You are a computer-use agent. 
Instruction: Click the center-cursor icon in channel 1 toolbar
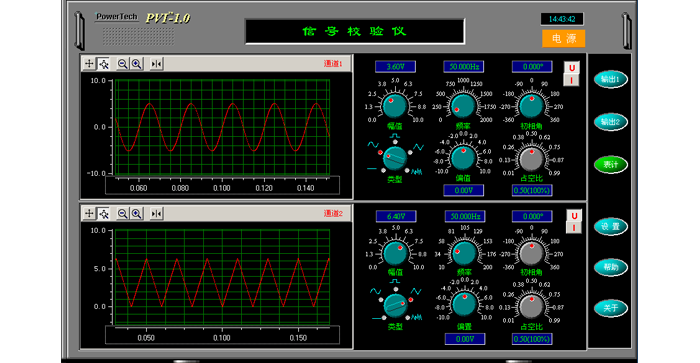click(x=156, y=64)
